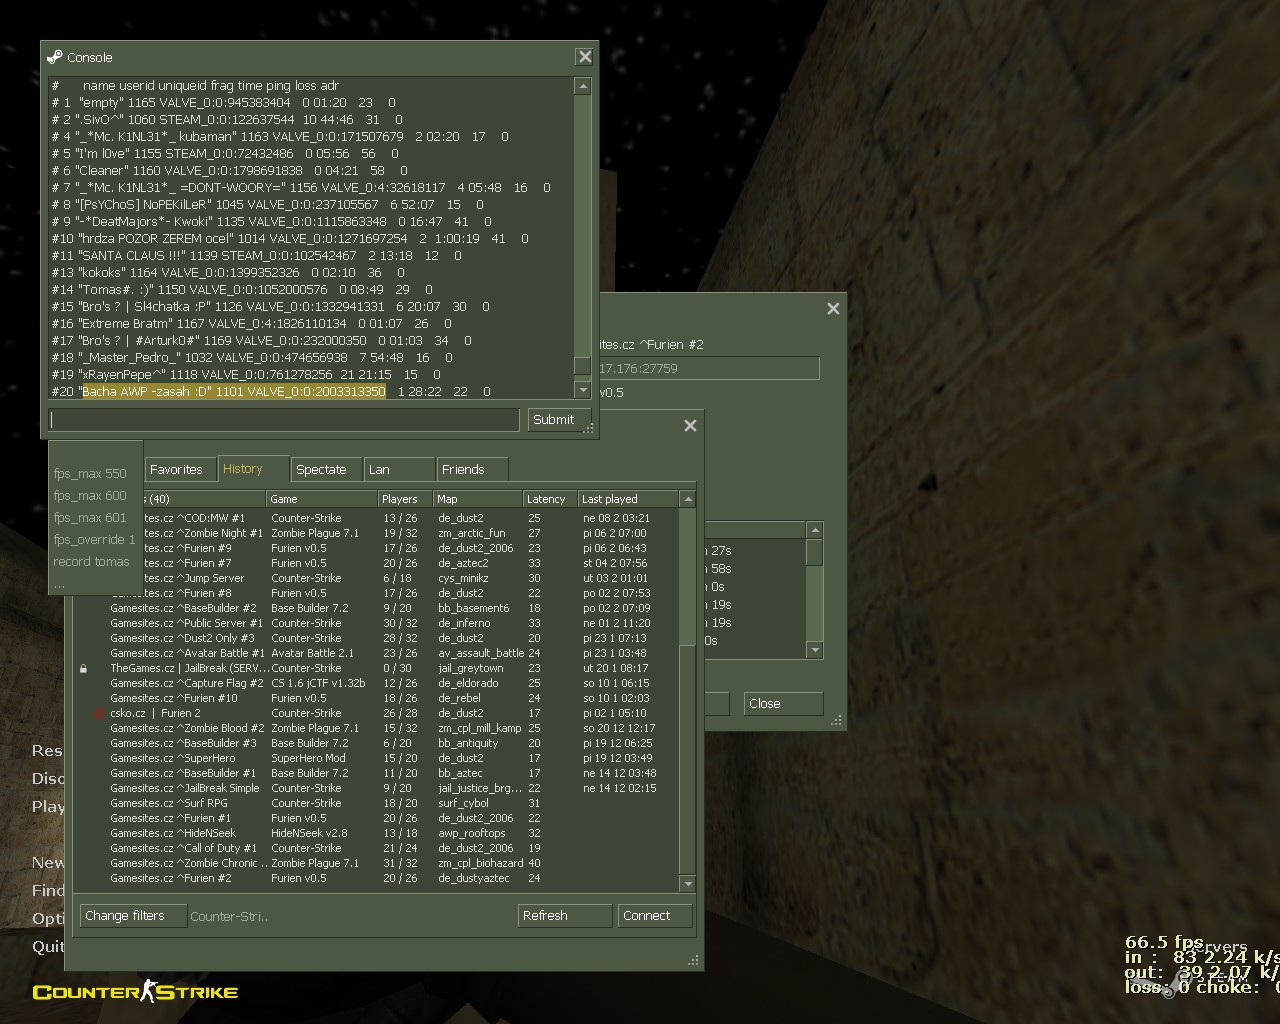The width and height of the screenshot is (1280, 1024).
Task: Close the Console window with its X
Action: click(x=585, y=57)
